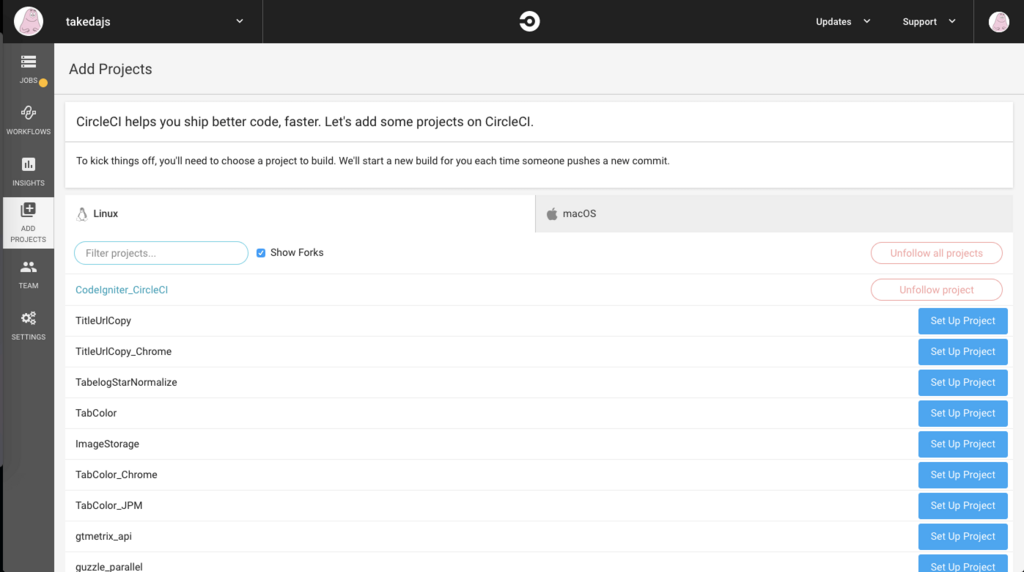
Task: Set up the TabColor project
Action: pyautogui.click(x=963, y=413)
